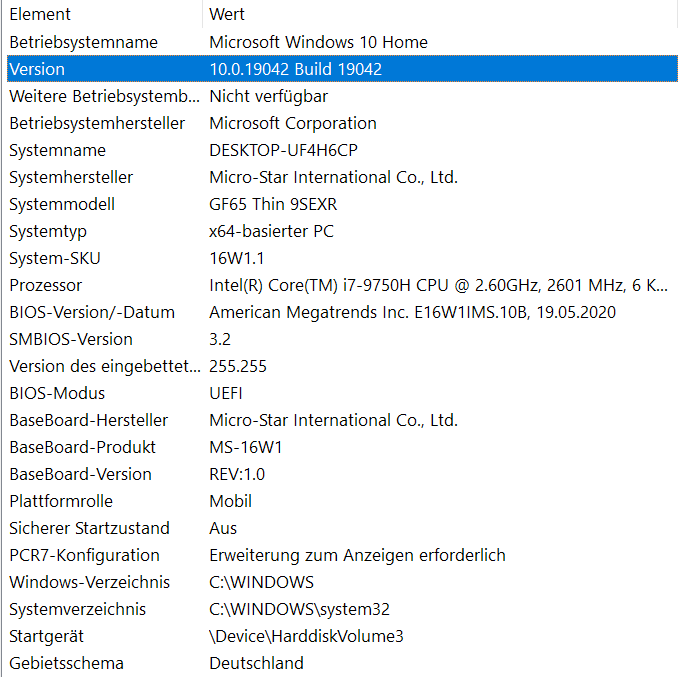
Task: Select the BaseBoard-Produkt row label
Action: (82, 447)
